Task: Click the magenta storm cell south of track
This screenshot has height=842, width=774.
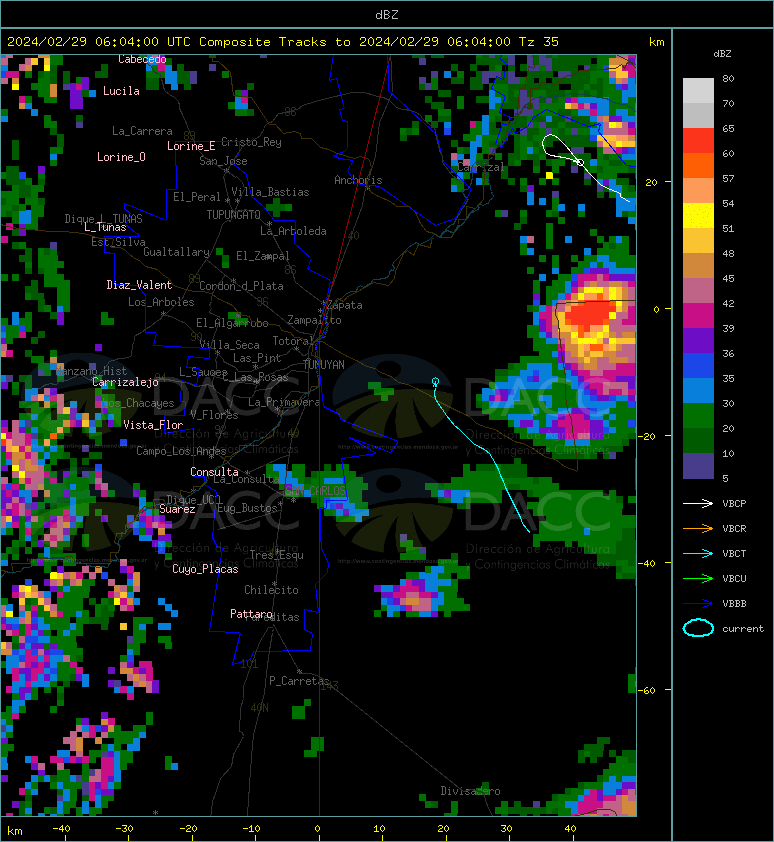Action: (x=415, y=595)
